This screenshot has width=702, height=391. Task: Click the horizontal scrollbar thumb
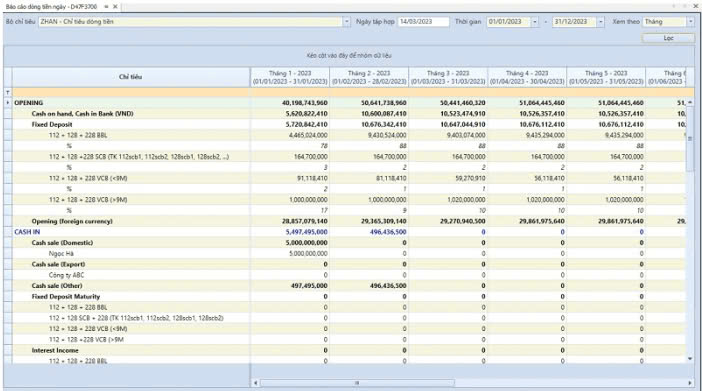[x=357, y=383]
